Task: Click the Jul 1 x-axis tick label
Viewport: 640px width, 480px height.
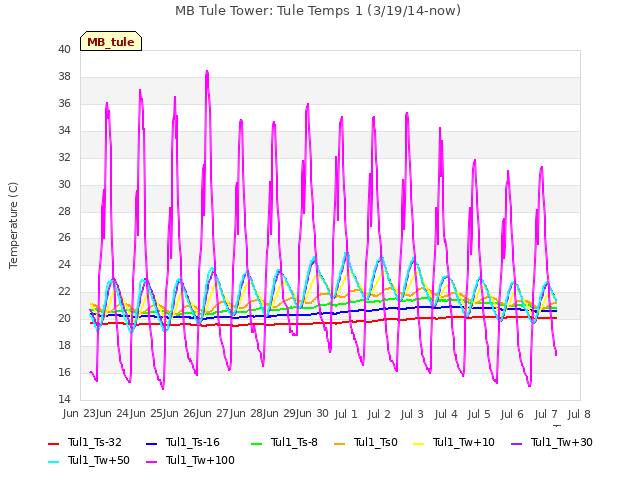Action: (346, 414)
